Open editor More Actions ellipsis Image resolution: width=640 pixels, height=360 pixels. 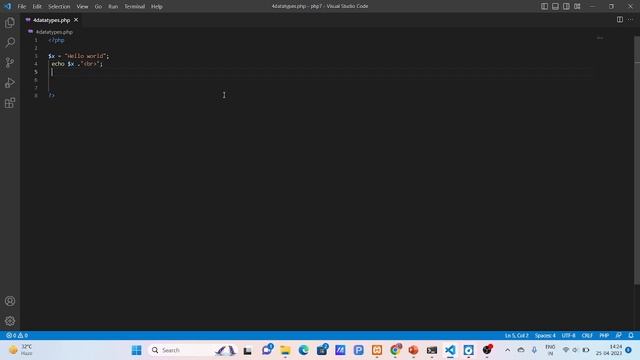631,20
